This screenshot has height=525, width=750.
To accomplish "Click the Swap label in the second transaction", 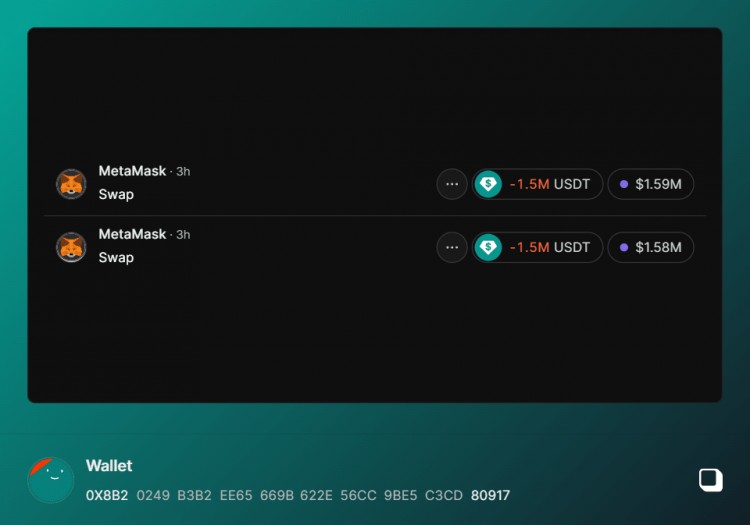I will [x=116, y=258].
